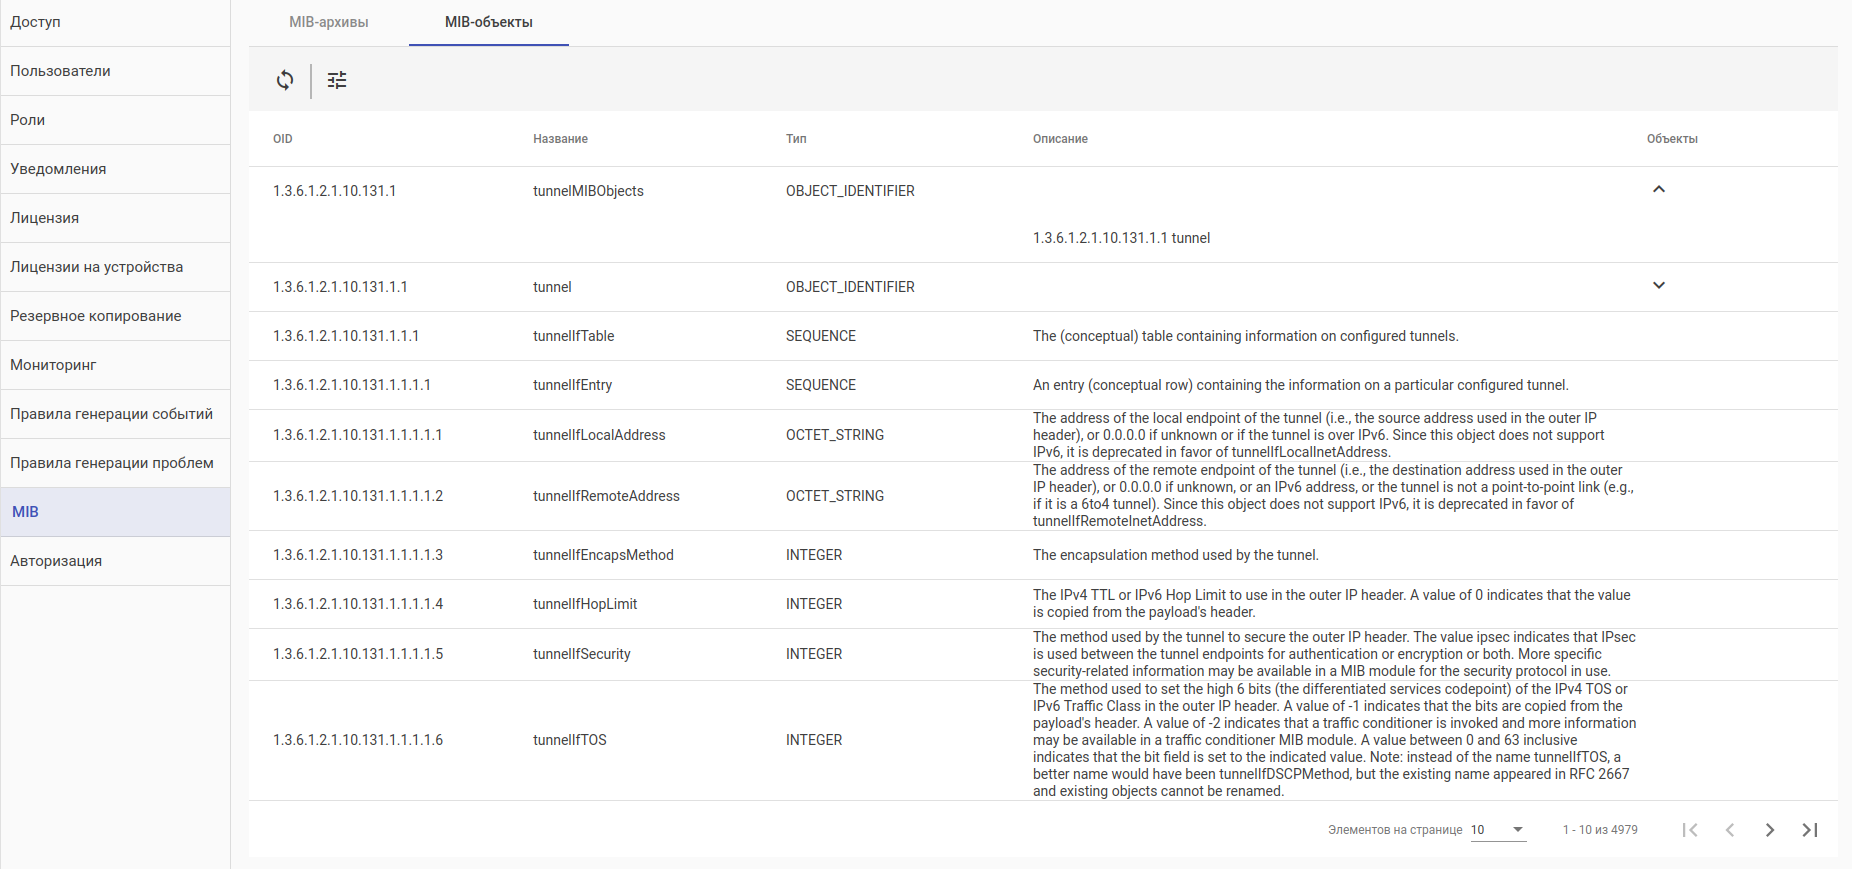This screenshot has width=1852, height=869.
Task: Jump to the last page
Action: pos(1810,830)
